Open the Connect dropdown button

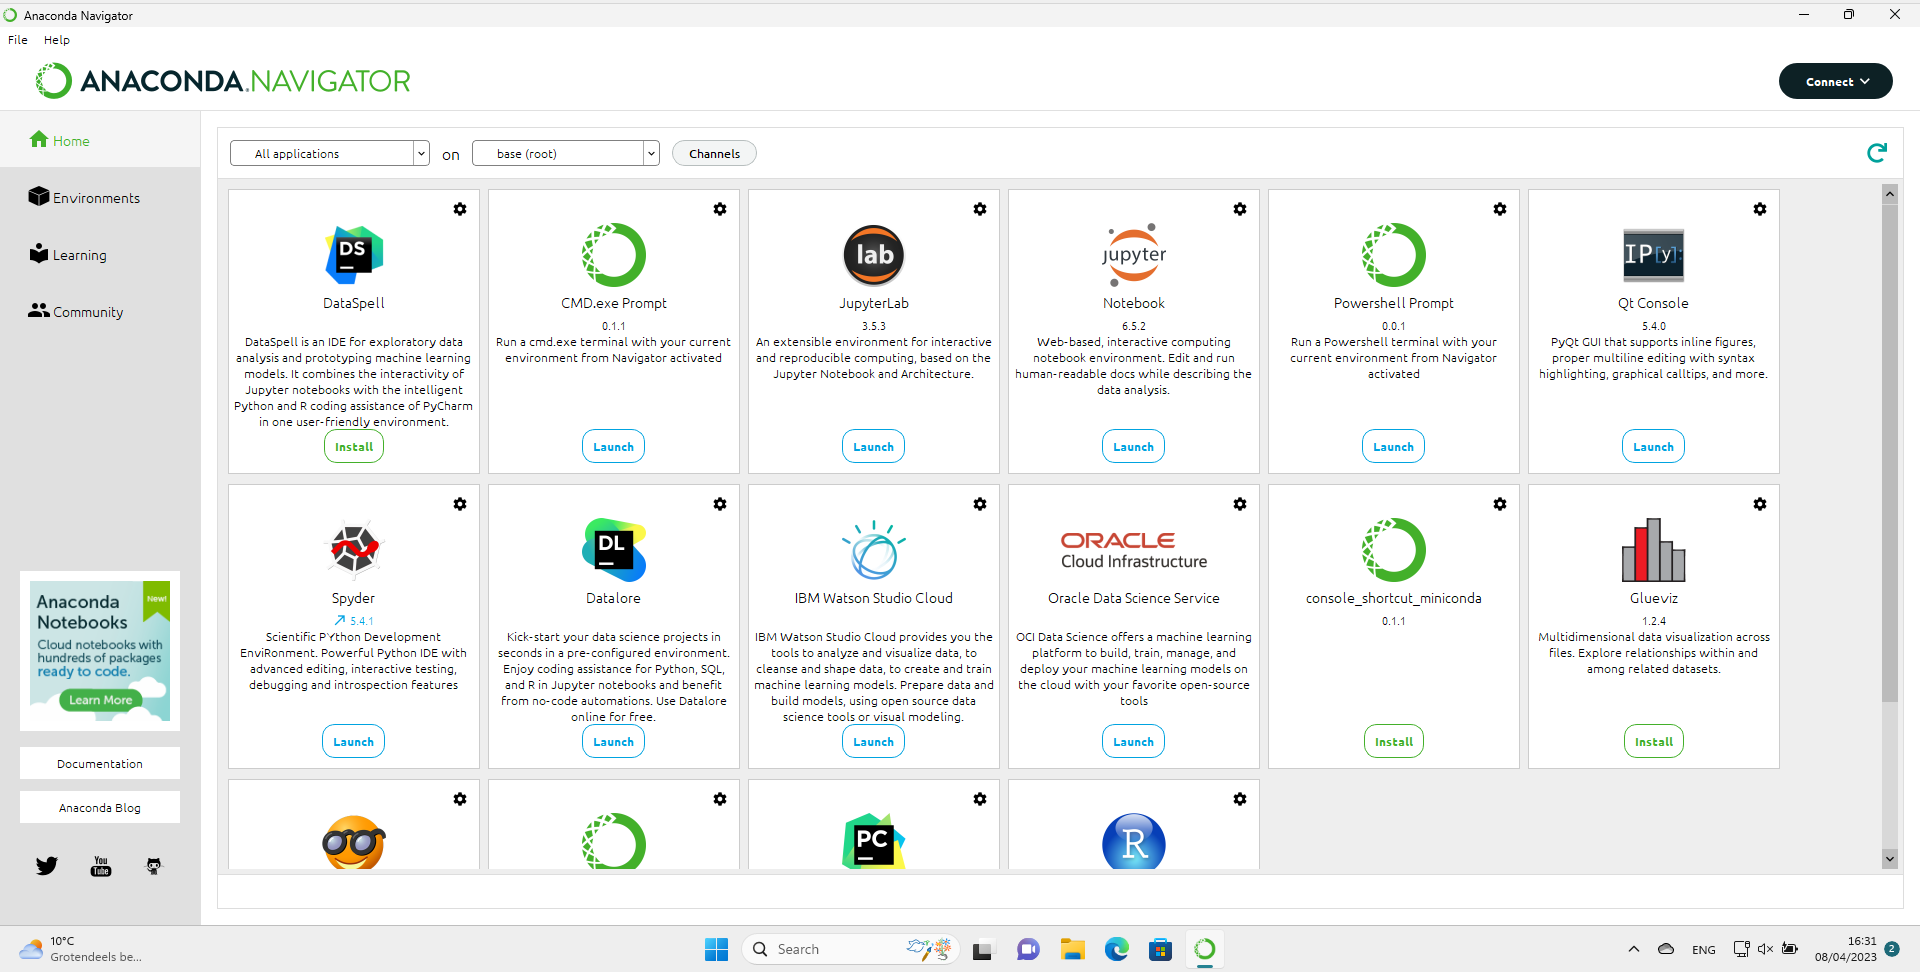pos(1836,81)
